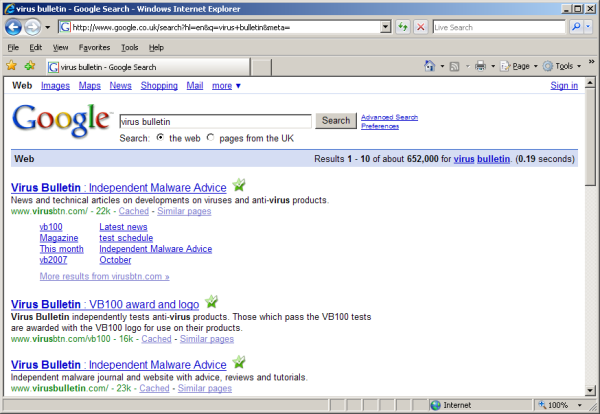The width and height of the screenshot is (600, 414).
Task: Select 'the web' radio button
Action: click(x=160, y=137)
